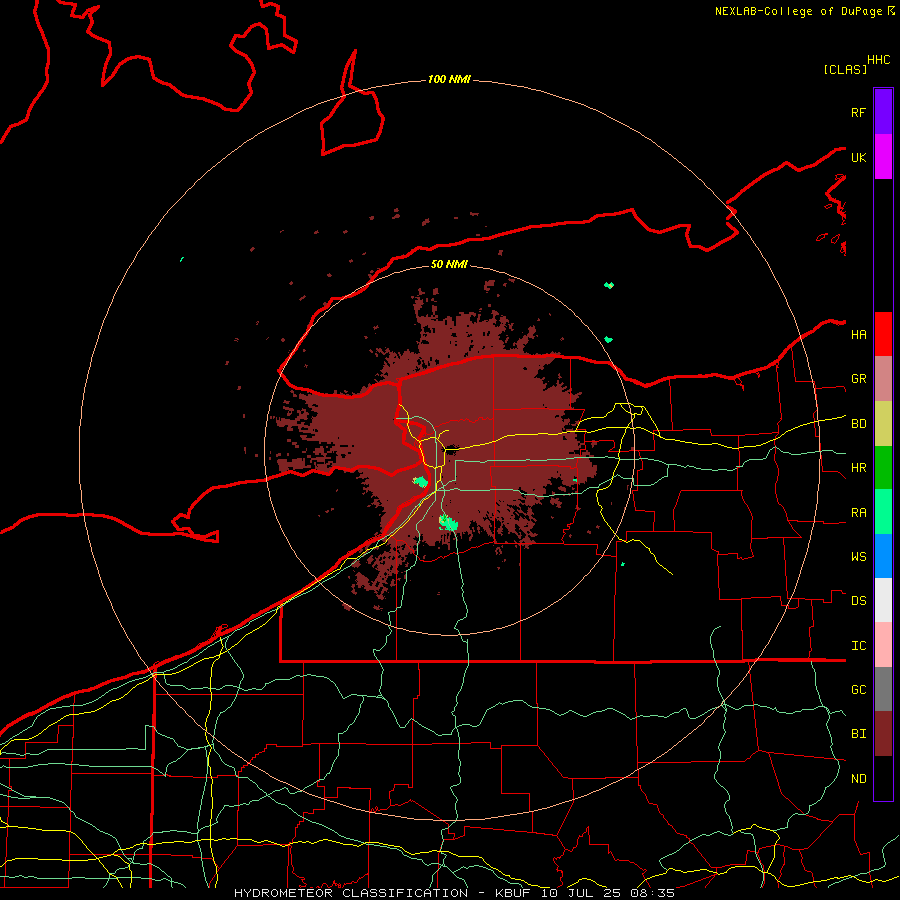Image resolution: width=900 pixels, height=900 pixels.
Task: Click the GC gray legend swatch
Action: [883, 689]
